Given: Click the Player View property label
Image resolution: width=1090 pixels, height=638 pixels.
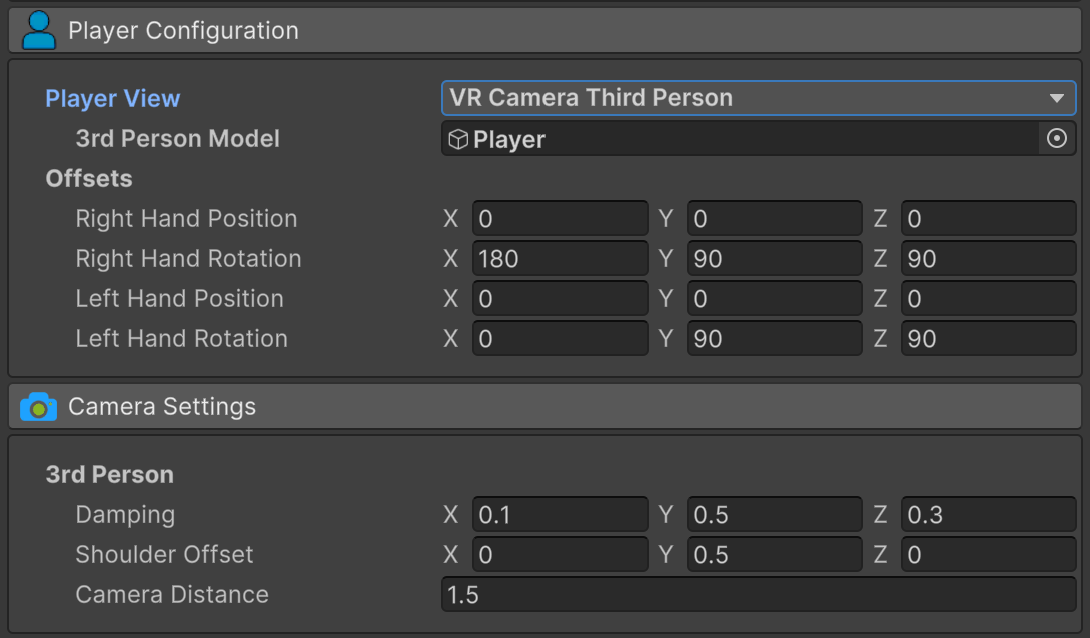Looking at the screenshot, I should tap(113, 99).
